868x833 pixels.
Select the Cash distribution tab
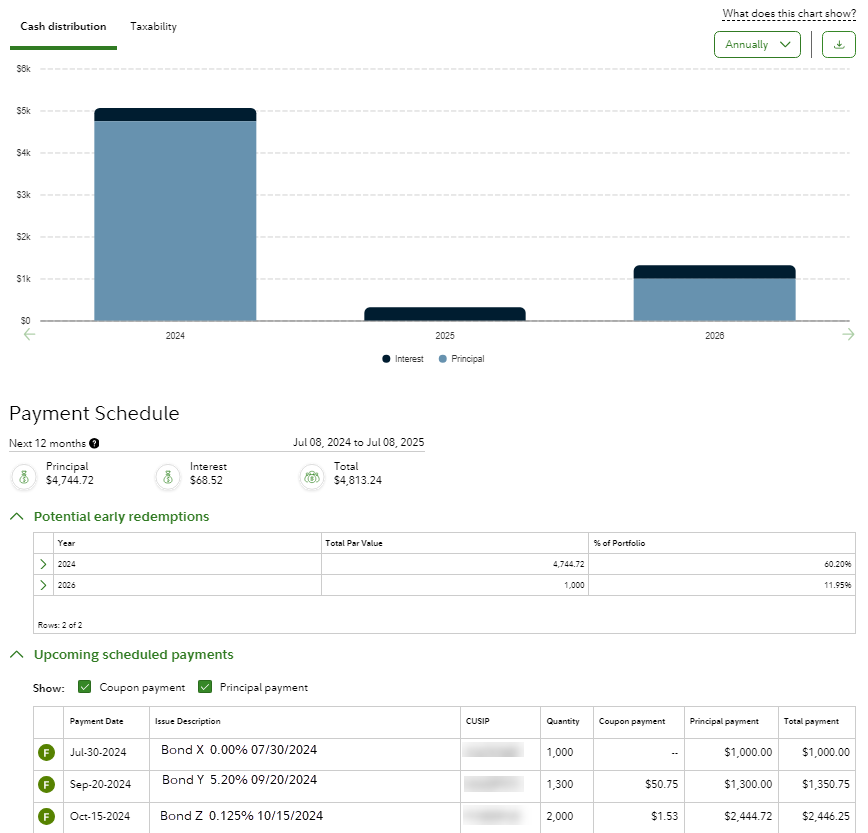63,27
